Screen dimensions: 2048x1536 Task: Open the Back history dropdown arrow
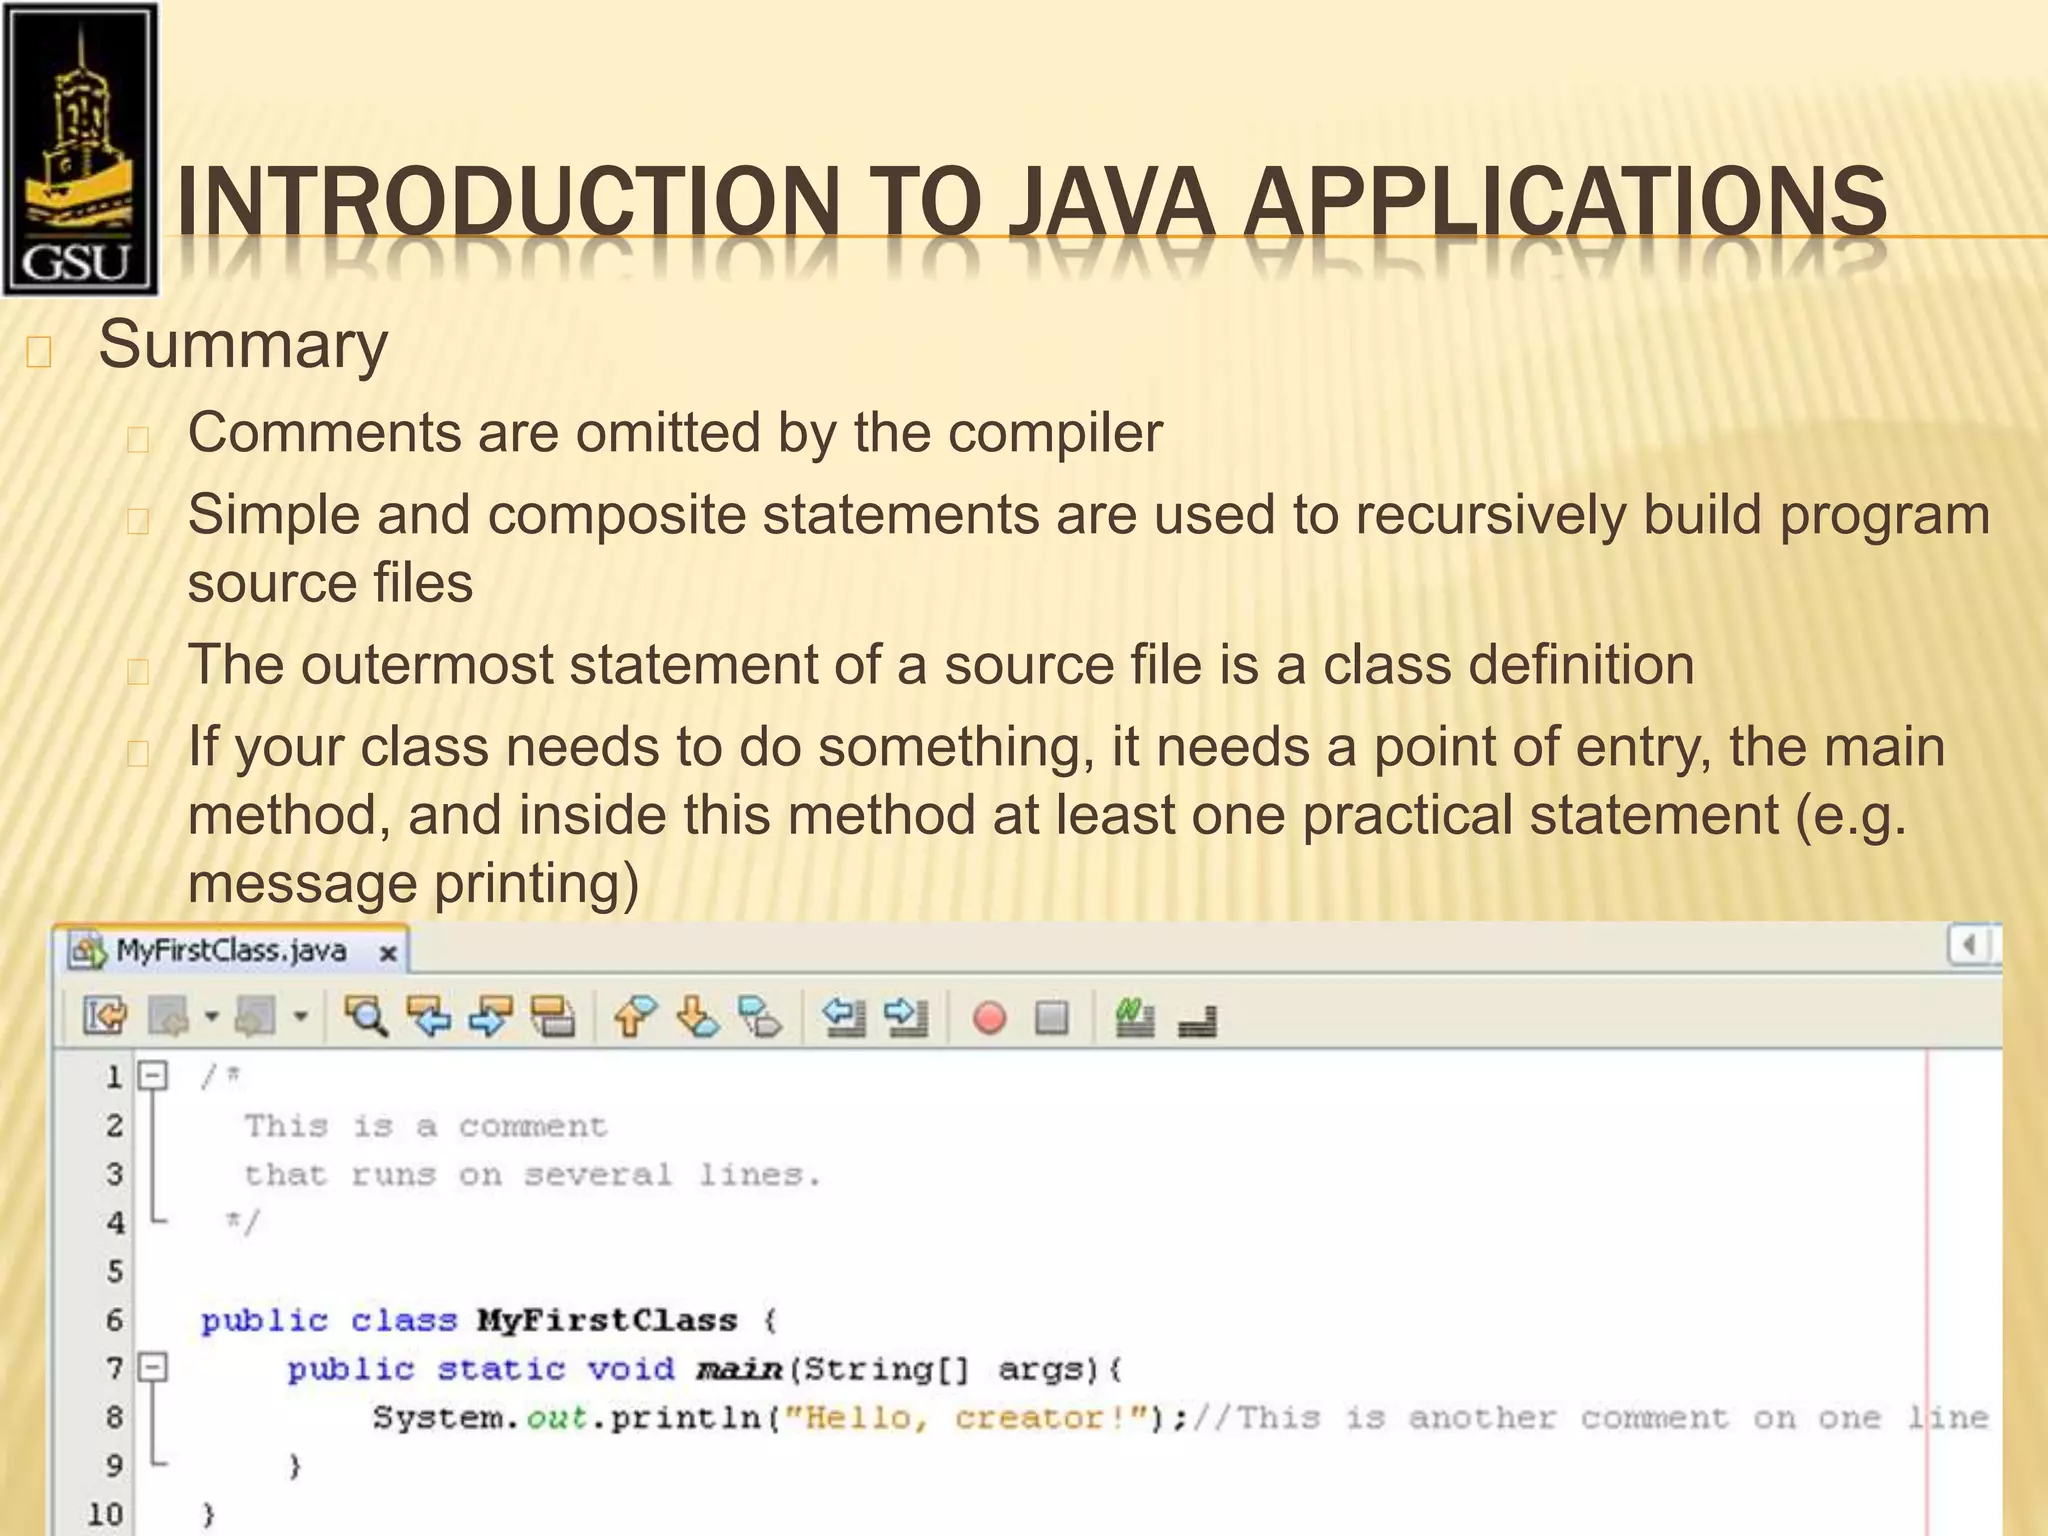pos(211,1018)
